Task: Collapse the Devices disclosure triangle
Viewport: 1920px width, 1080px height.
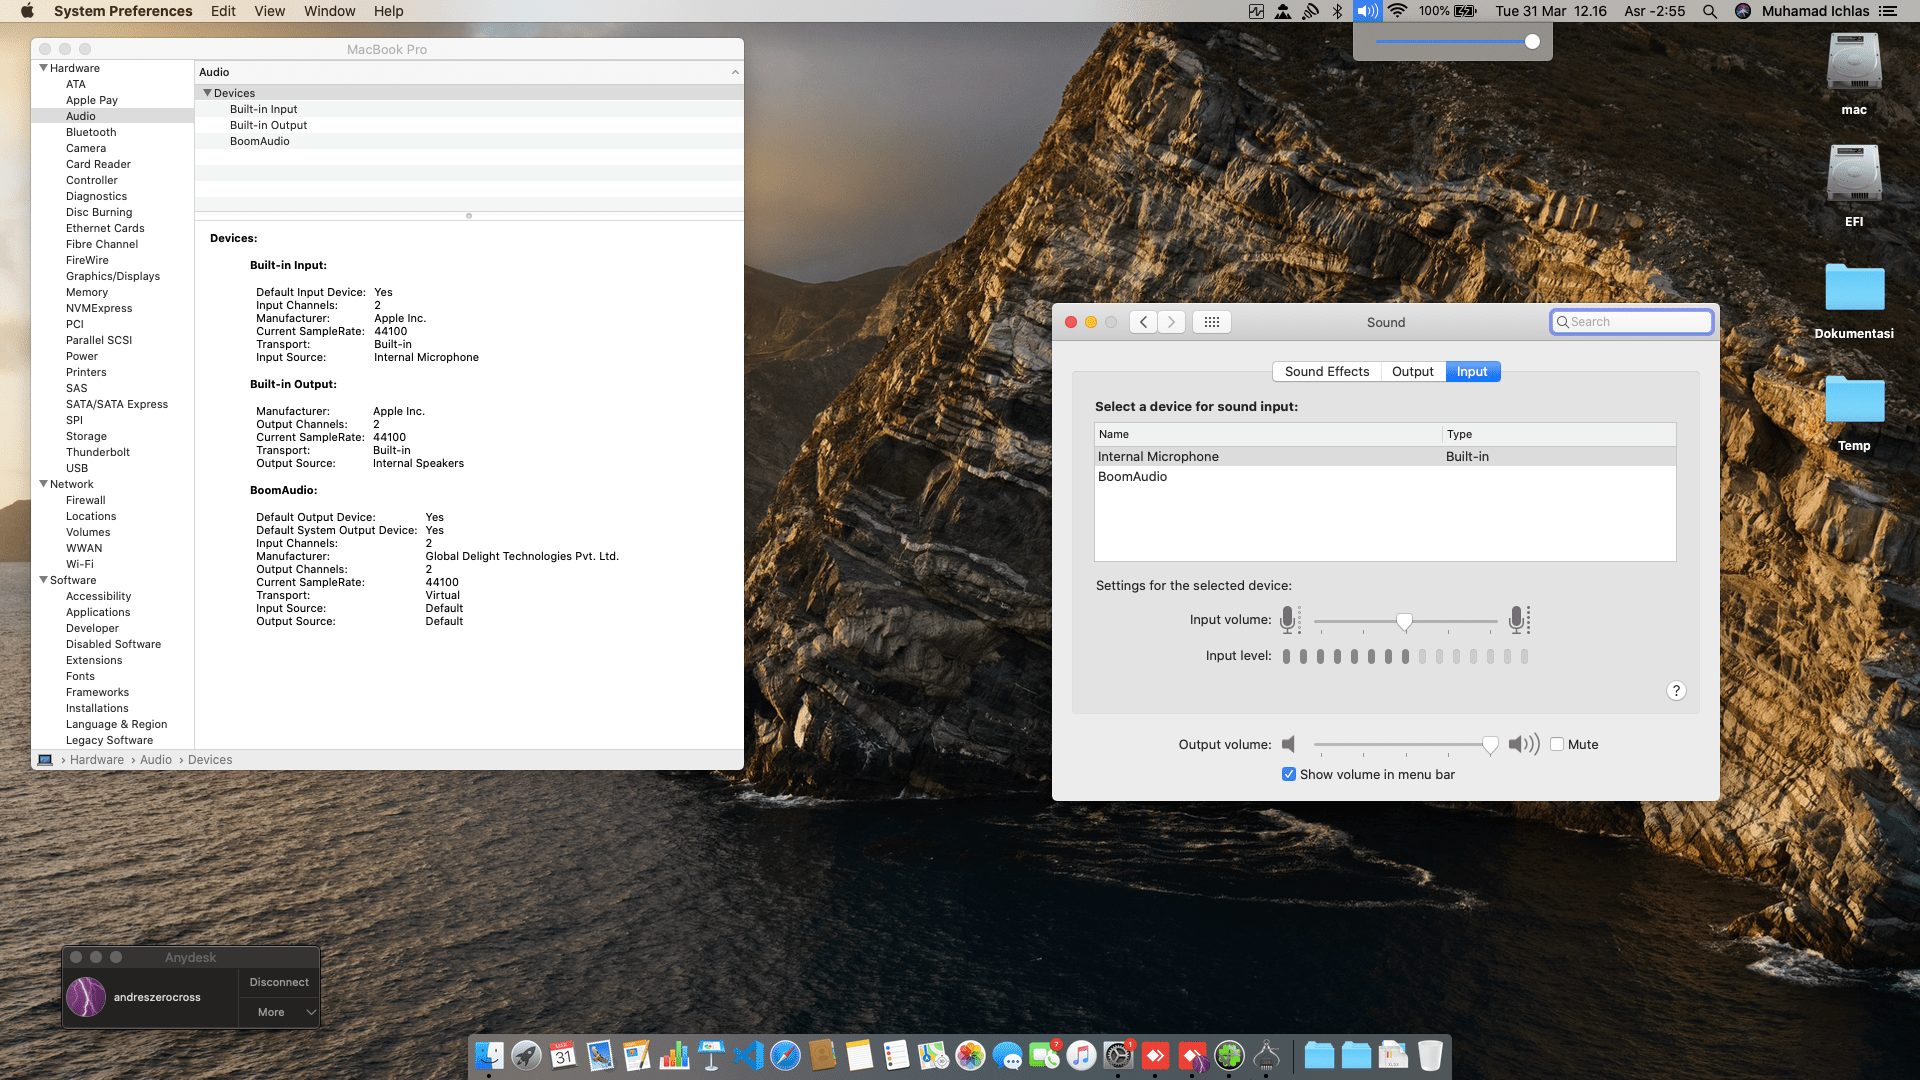Action: pyautogui.click(x=207, y=93)
